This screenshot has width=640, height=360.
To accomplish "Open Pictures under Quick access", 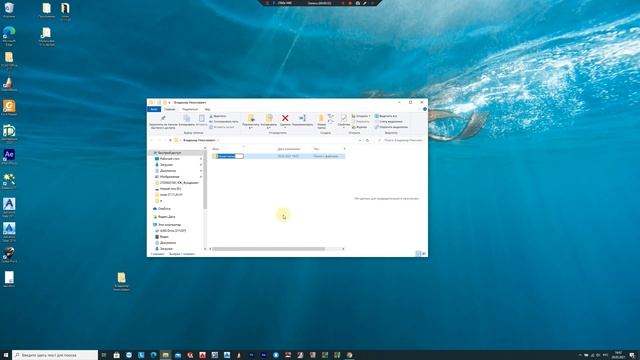I will pos(169,177).
